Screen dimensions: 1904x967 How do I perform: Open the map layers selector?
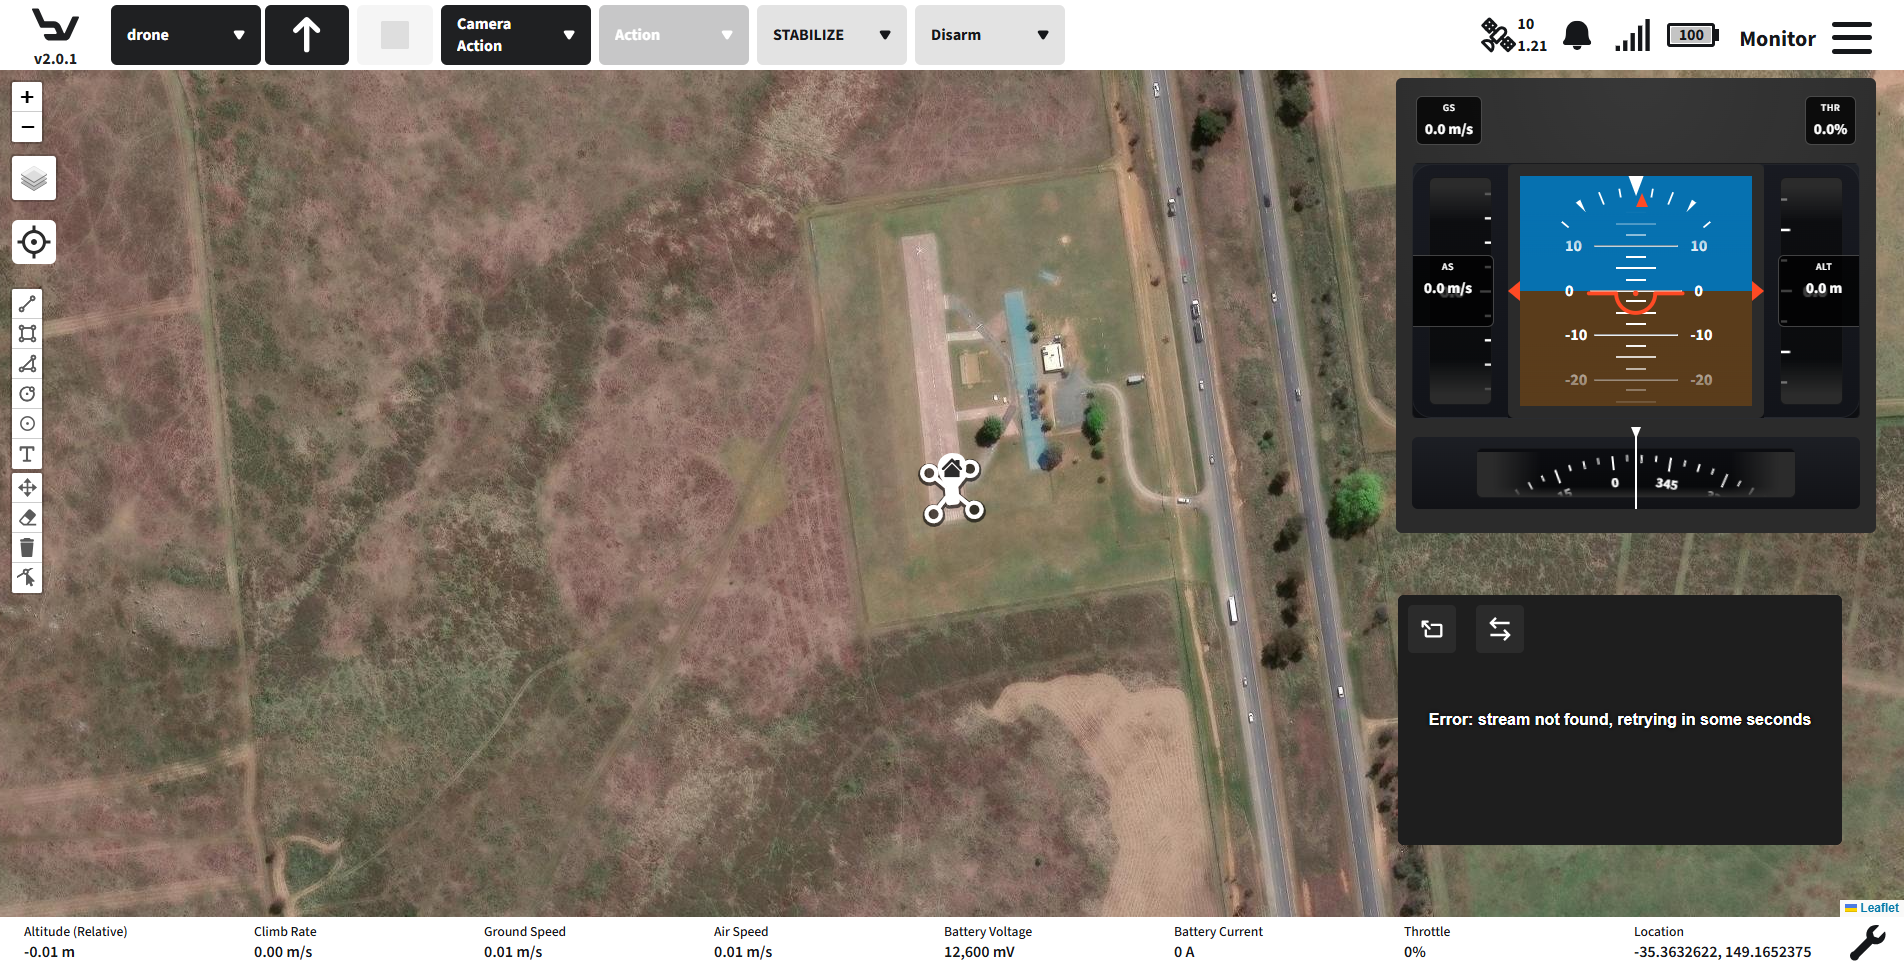coord(34,179)
